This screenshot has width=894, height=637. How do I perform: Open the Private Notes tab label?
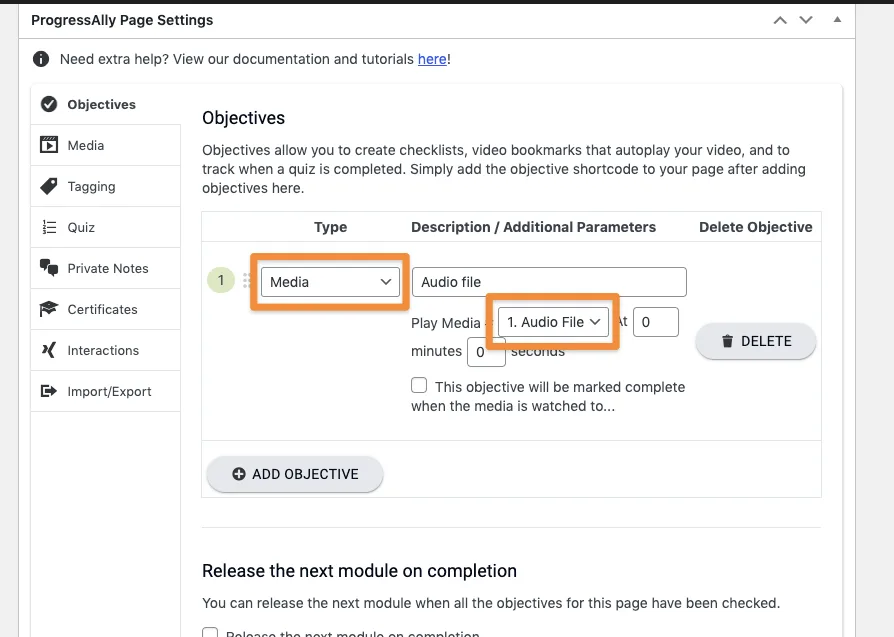coord(108,269)
